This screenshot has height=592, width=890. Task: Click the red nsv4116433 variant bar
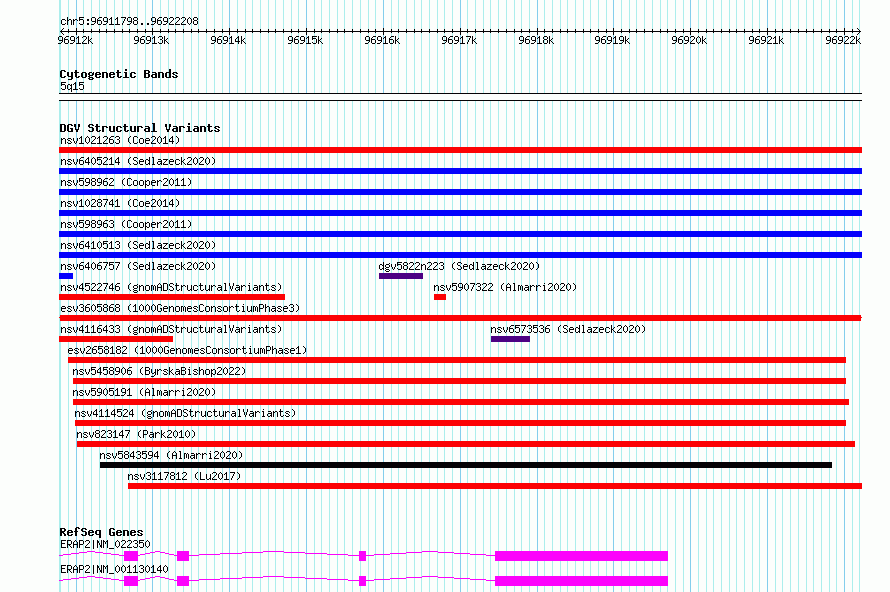coord(116,339)
